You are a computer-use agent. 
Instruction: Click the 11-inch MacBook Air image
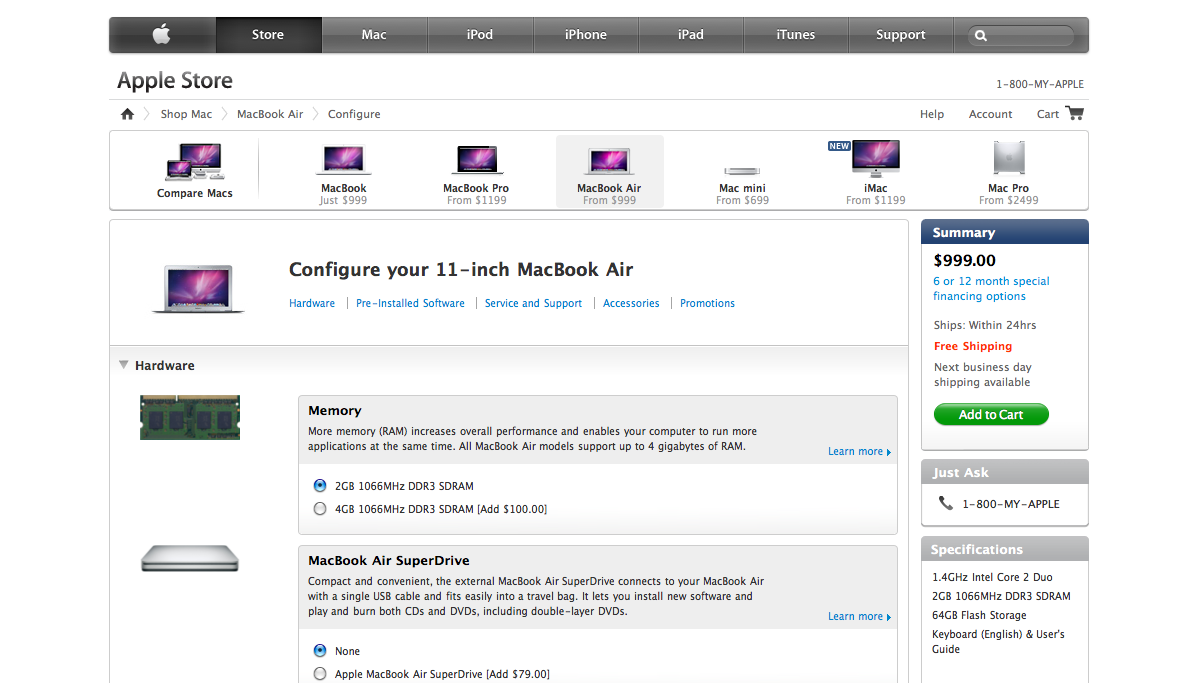pyautogui.click(x=198, y=289)
